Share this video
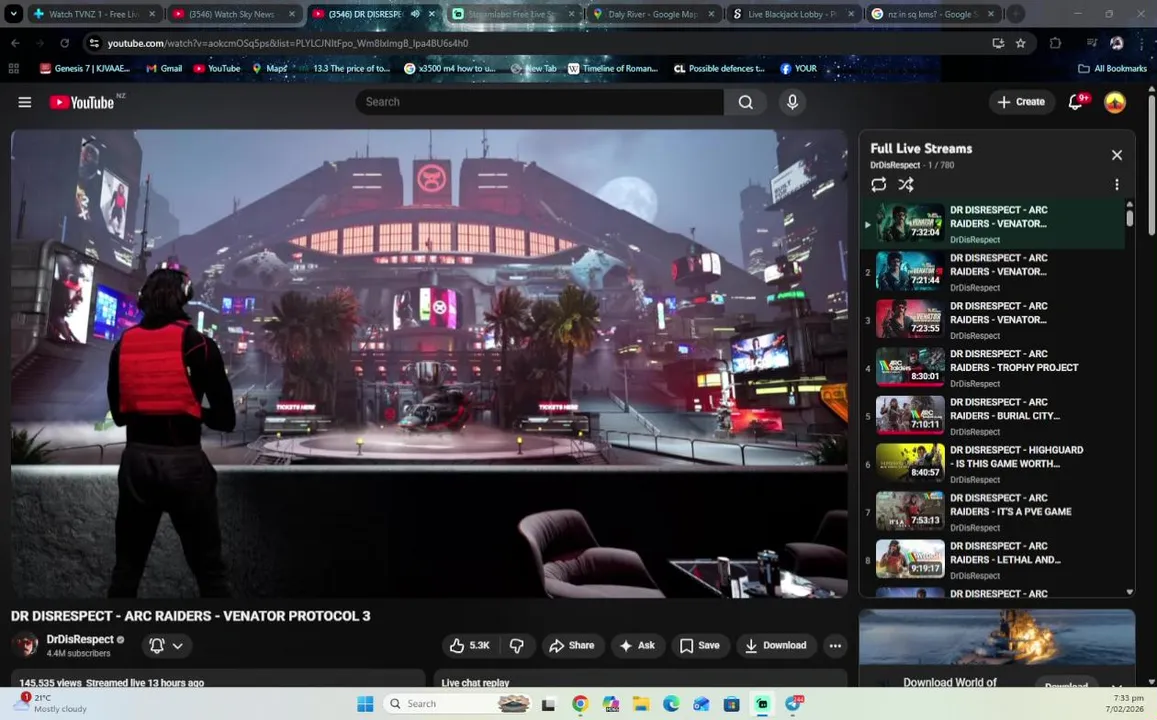This screenshot has height=720, width=1157. [572, 645]
